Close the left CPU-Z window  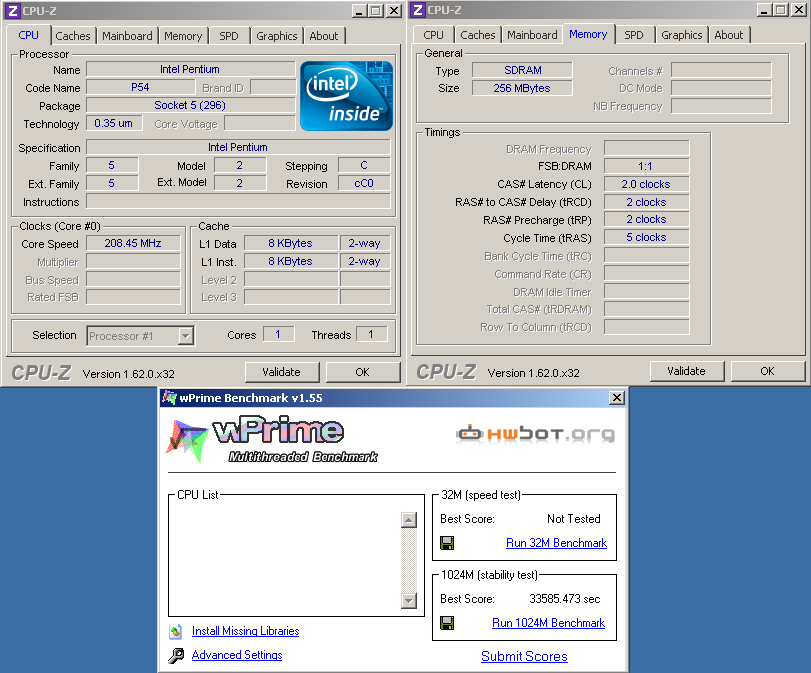394,10
